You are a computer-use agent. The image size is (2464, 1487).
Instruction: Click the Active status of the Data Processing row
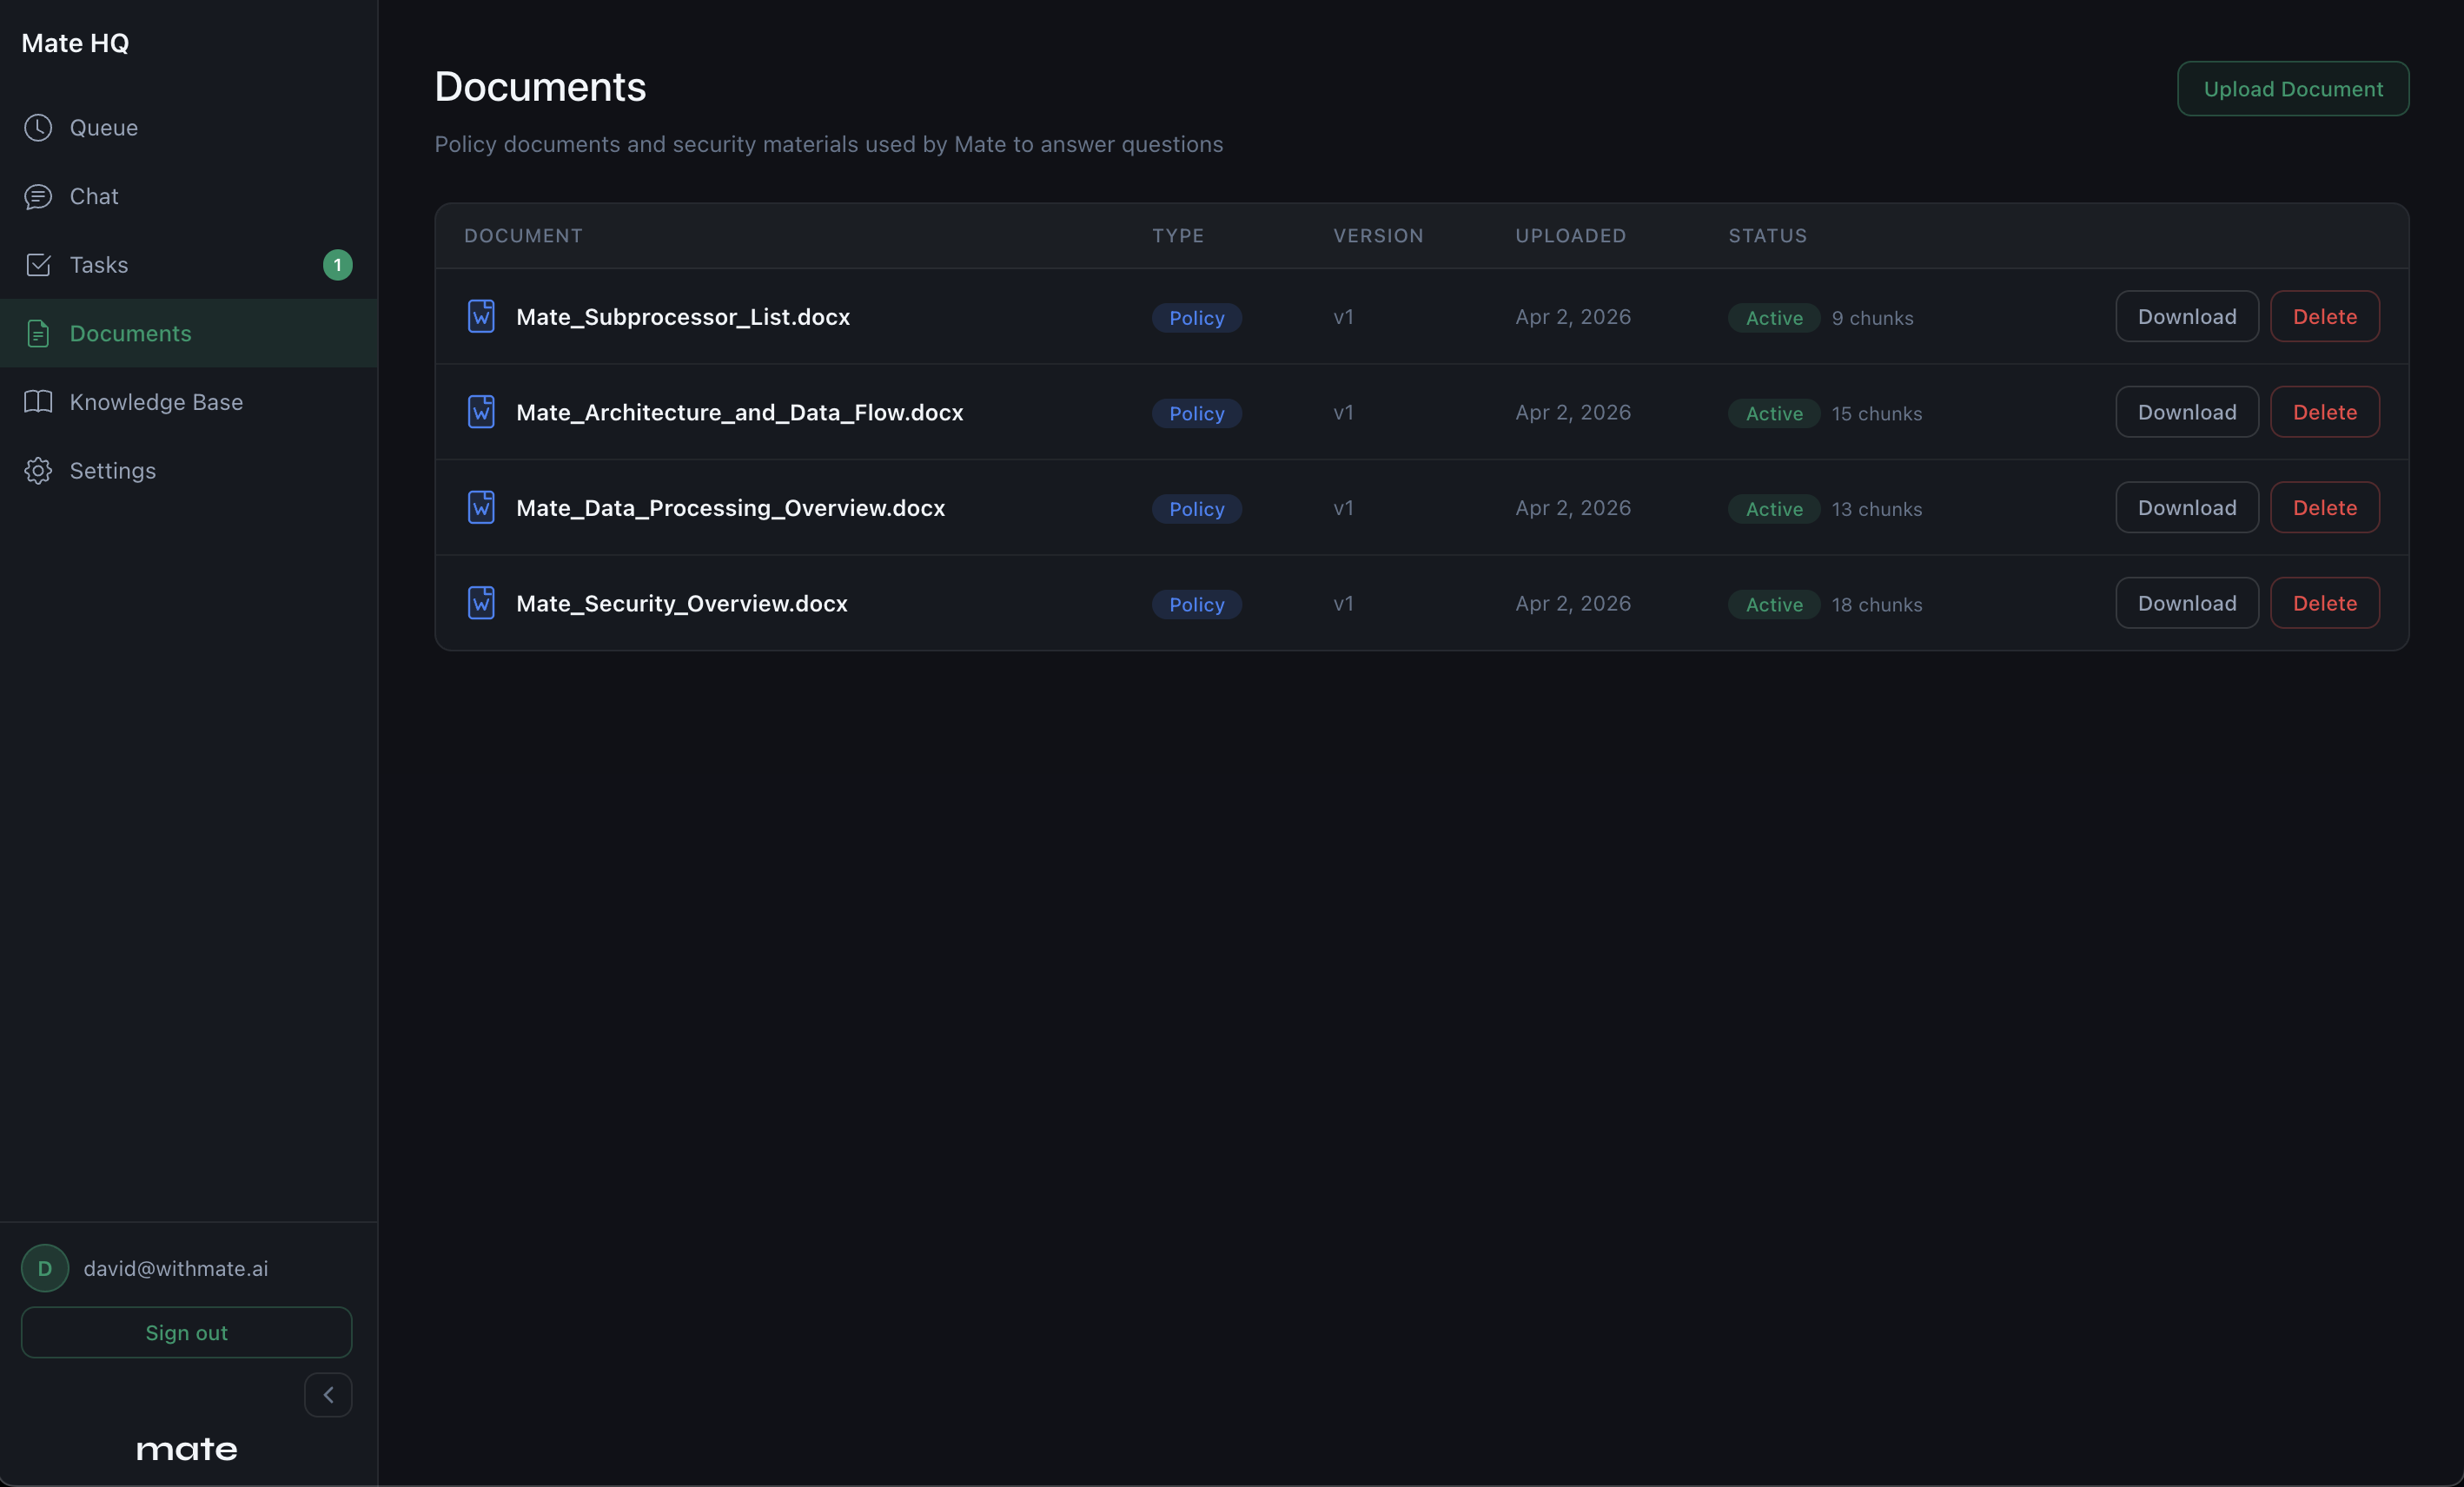point(1774,509)
